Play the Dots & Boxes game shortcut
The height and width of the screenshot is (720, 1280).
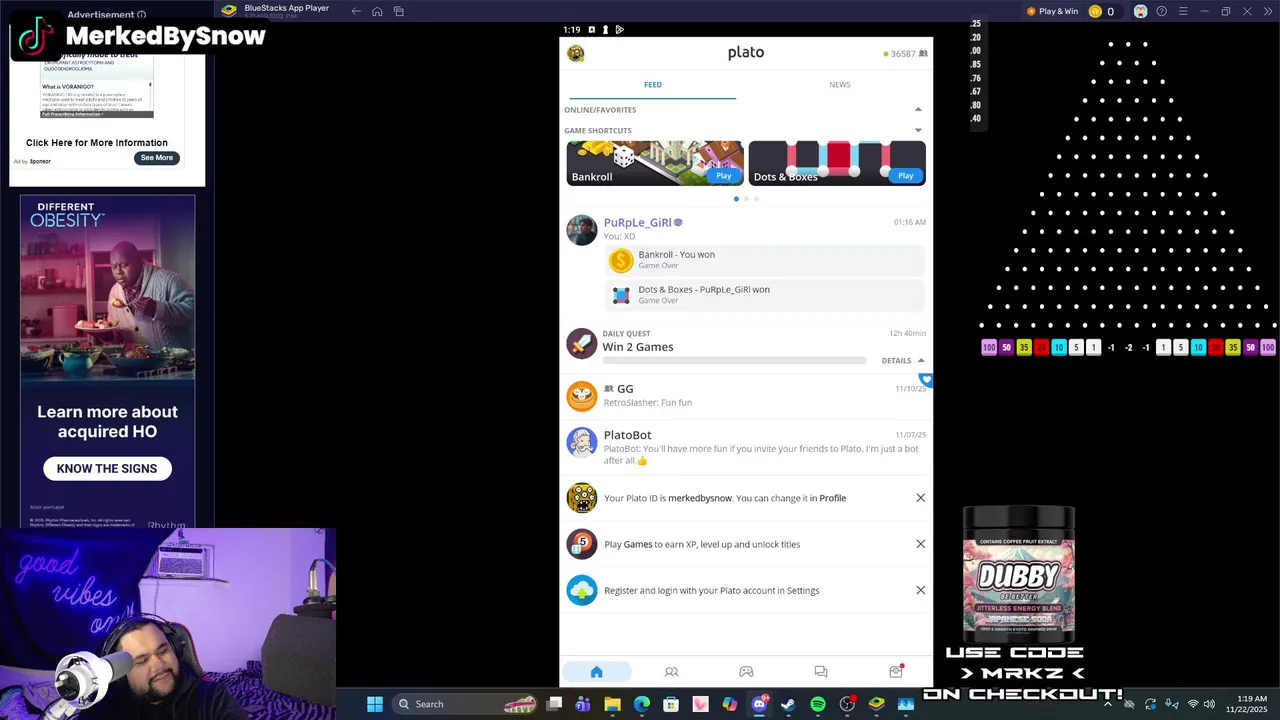(x=905, y=176)
